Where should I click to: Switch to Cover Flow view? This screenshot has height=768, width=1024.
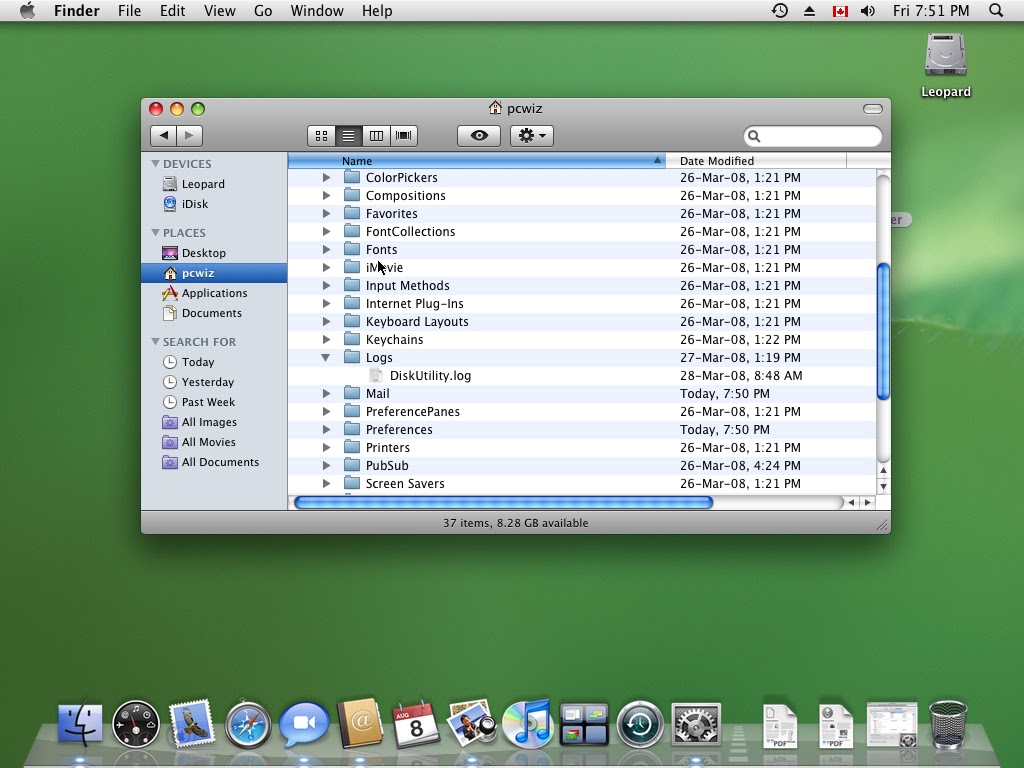pyautogui.click(x=404, y=136)
